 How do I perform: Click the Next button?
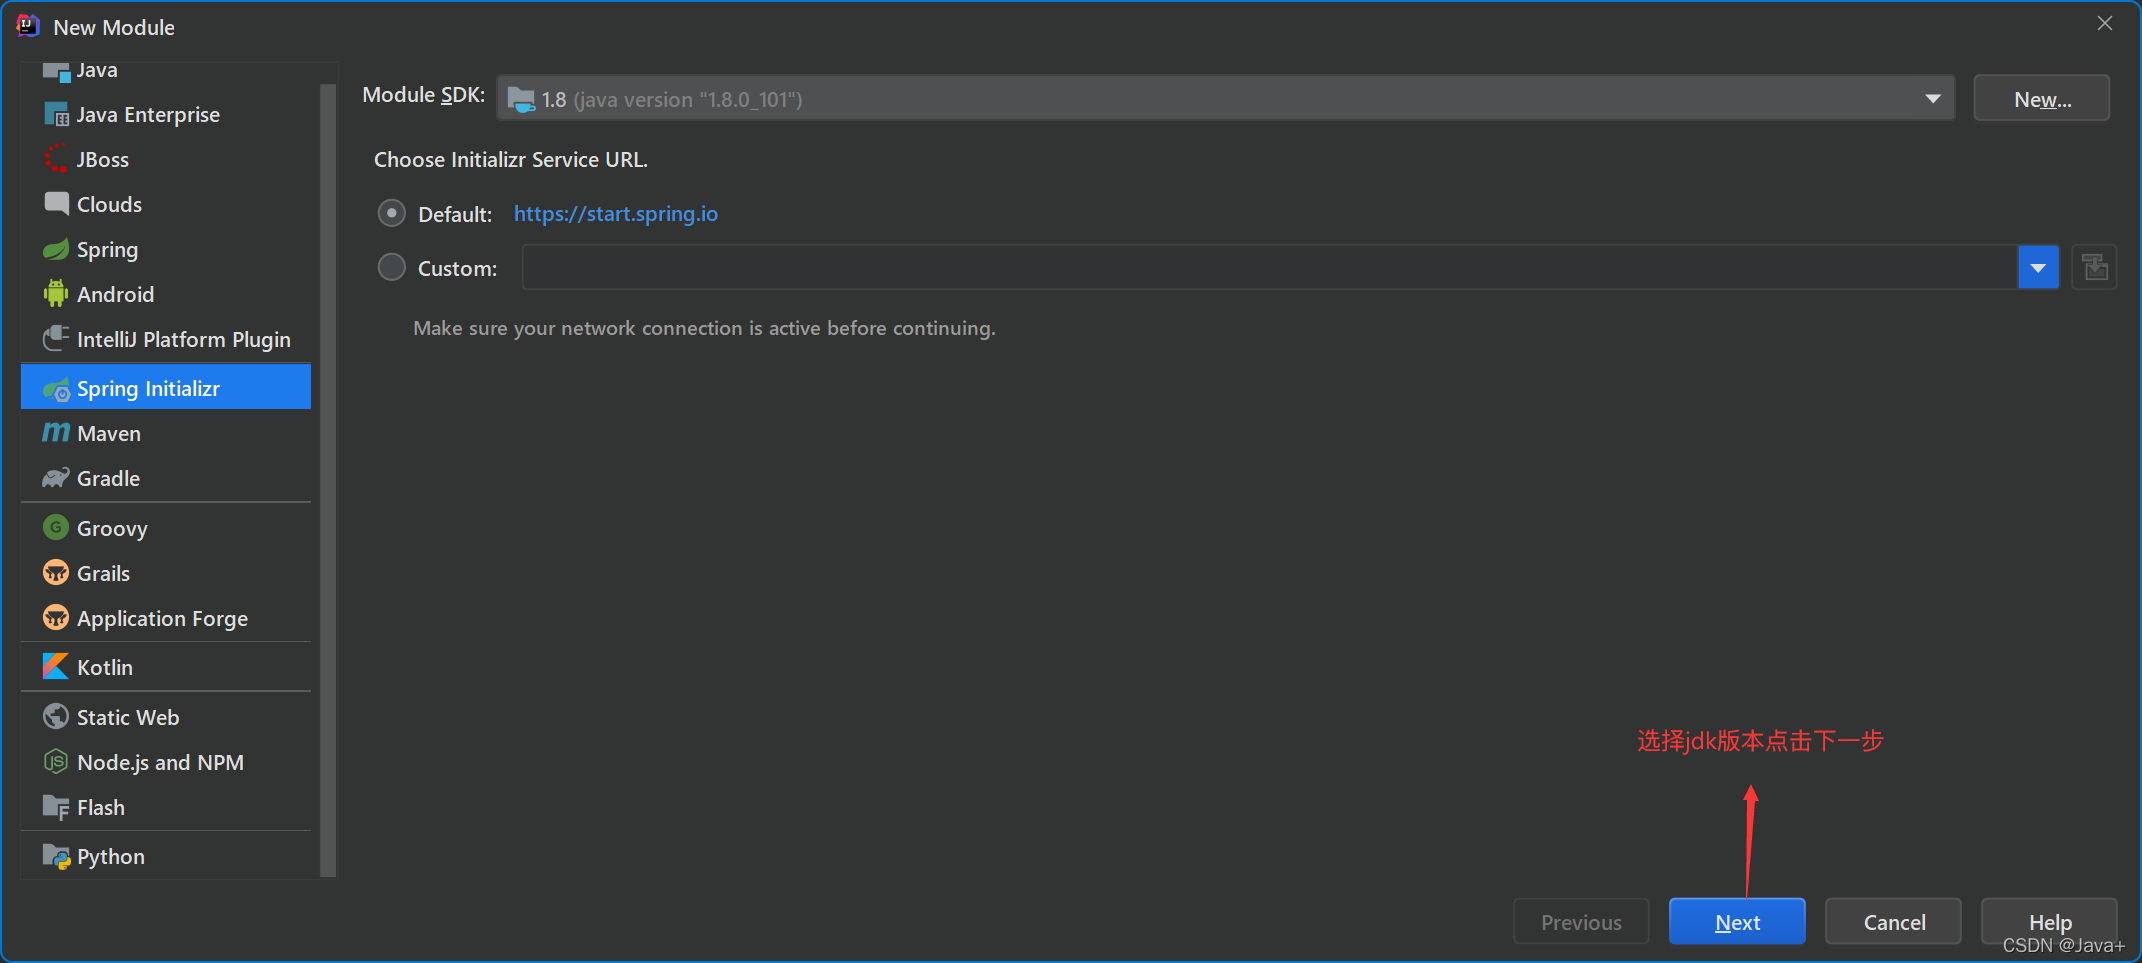pos(1737,921)
